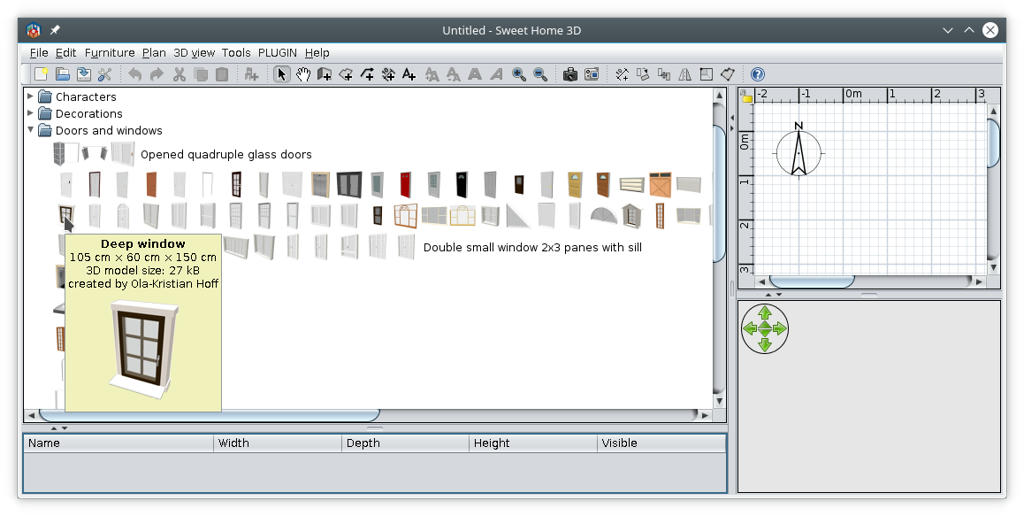Select the red door thumbnail
Screen dimensions: 1024x516
pos(406,185)
